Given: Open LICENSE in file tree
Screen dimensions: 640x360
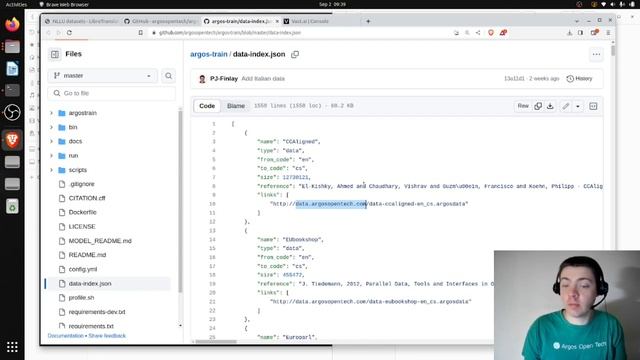Looking at the screenshot, I should [82, 227].
